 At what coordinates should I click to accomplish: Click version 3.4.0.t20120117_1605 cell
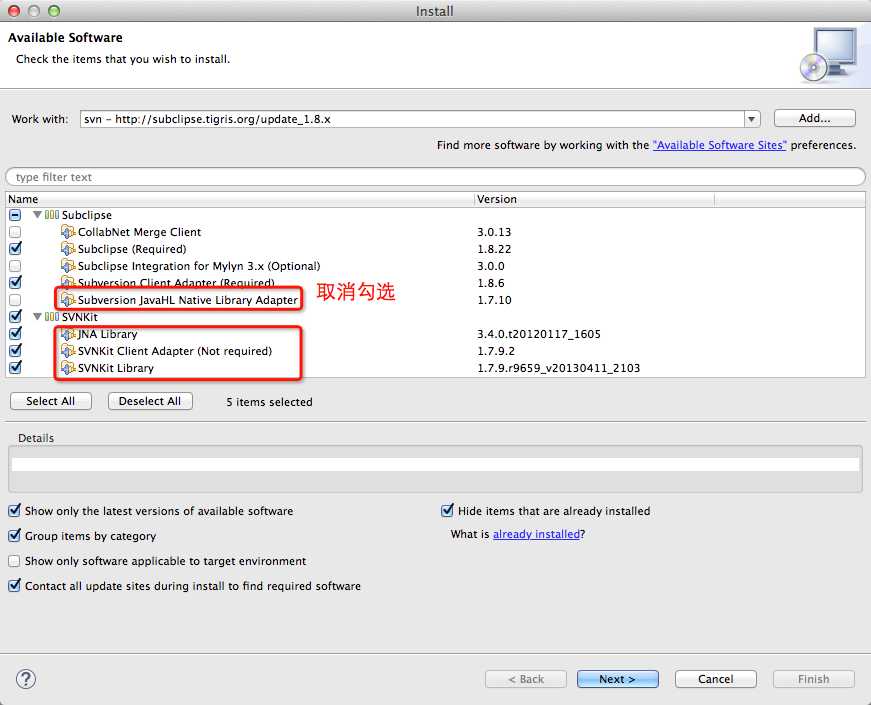point(539,334)
